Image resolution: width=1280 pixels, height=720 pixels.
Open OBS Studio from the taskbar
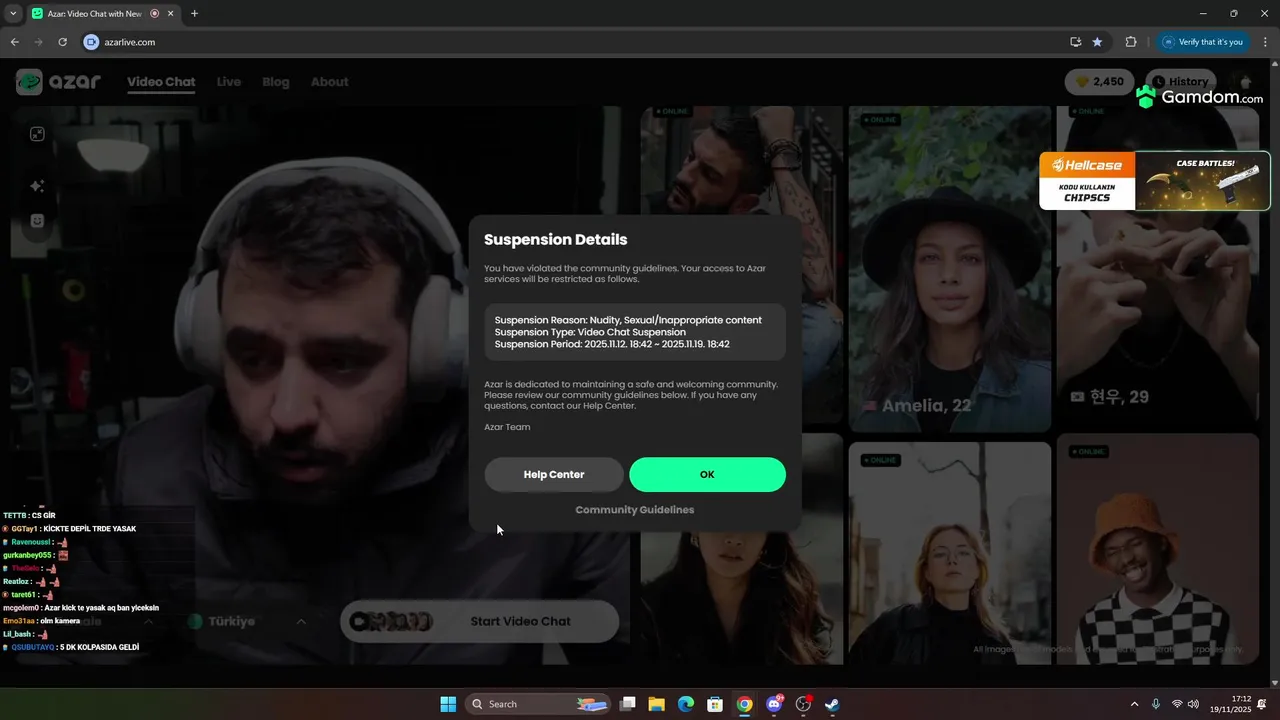click(x=803, y=704)
